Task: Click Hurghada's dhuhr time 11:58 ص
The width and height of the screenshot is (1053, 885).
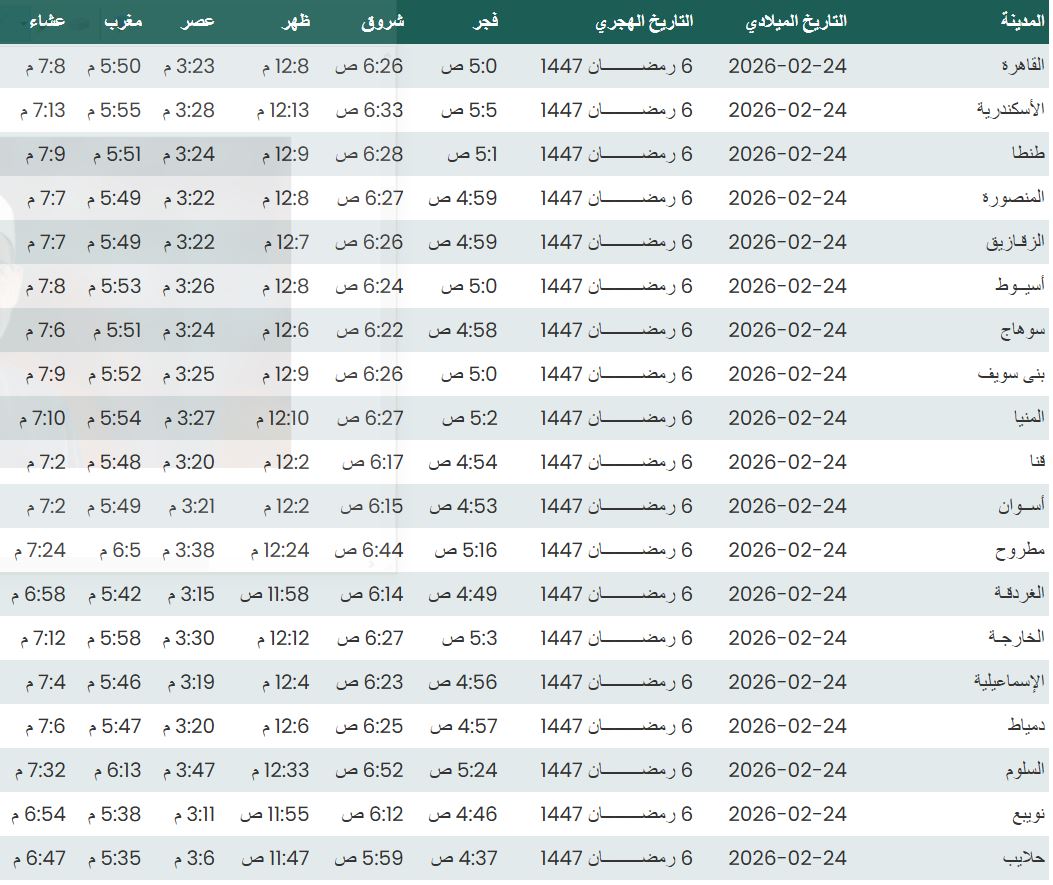Action: tap(275, 594)
